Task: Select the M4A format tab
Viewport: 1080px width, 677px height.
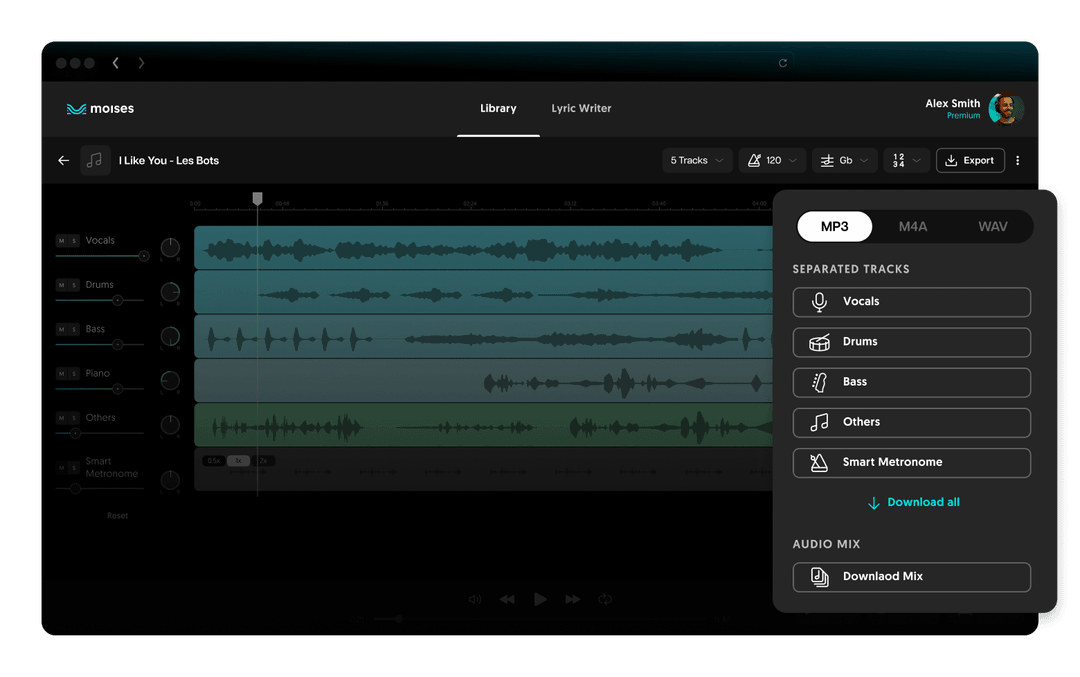Action: point(913,227)
